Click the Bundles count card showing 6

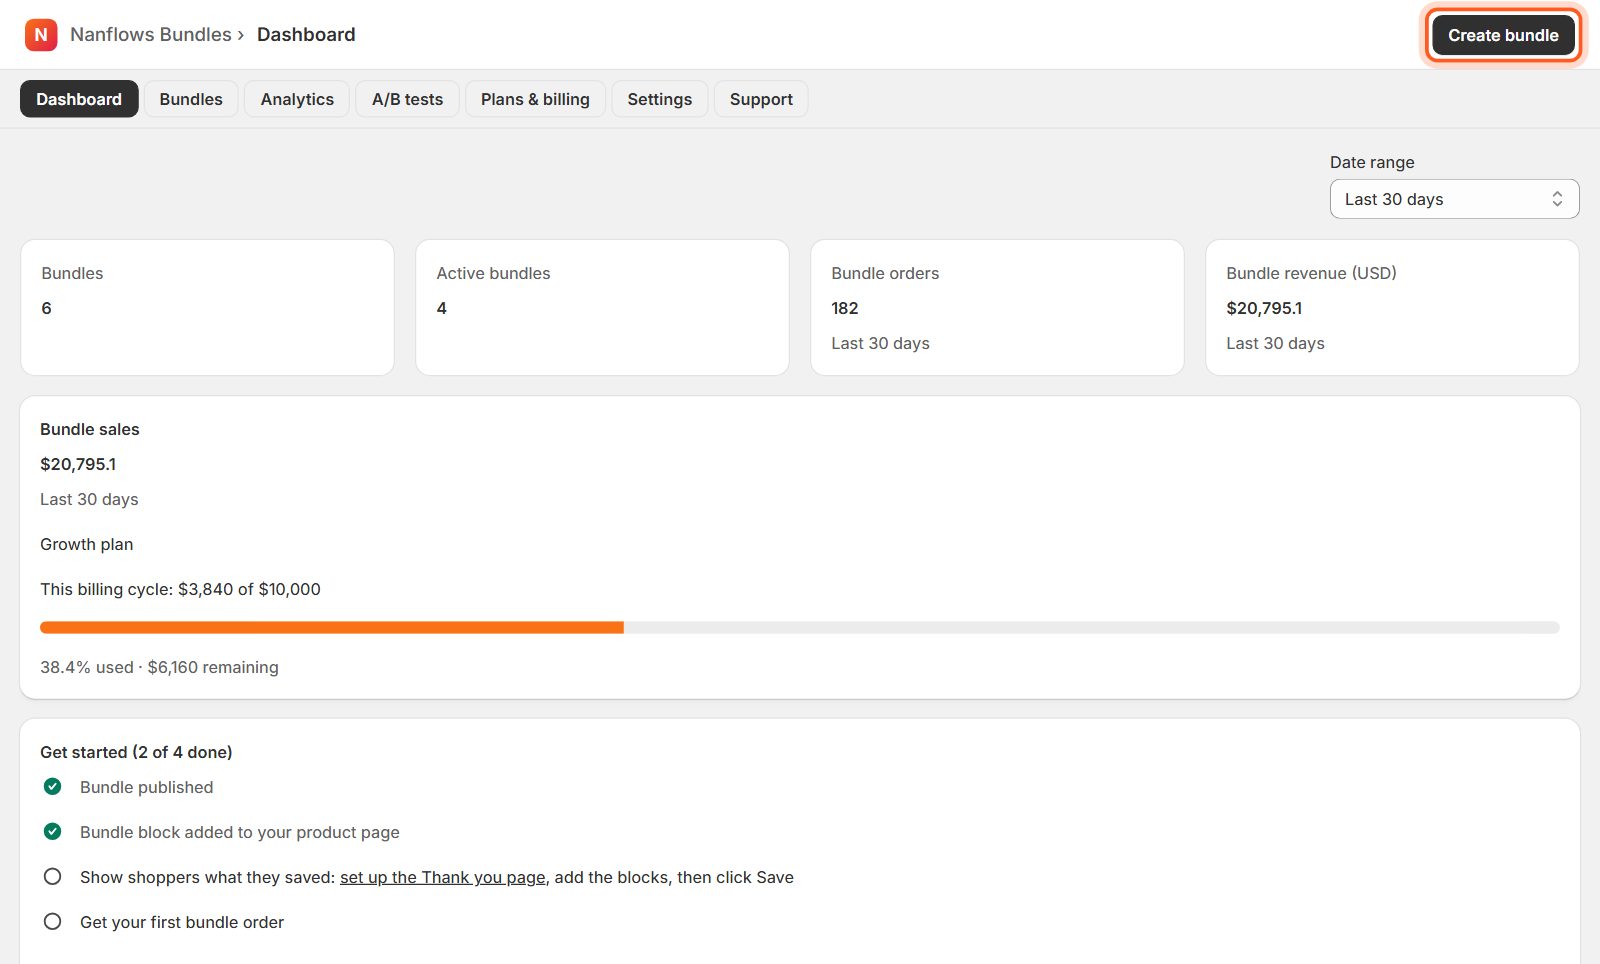[x=207, y=307]
